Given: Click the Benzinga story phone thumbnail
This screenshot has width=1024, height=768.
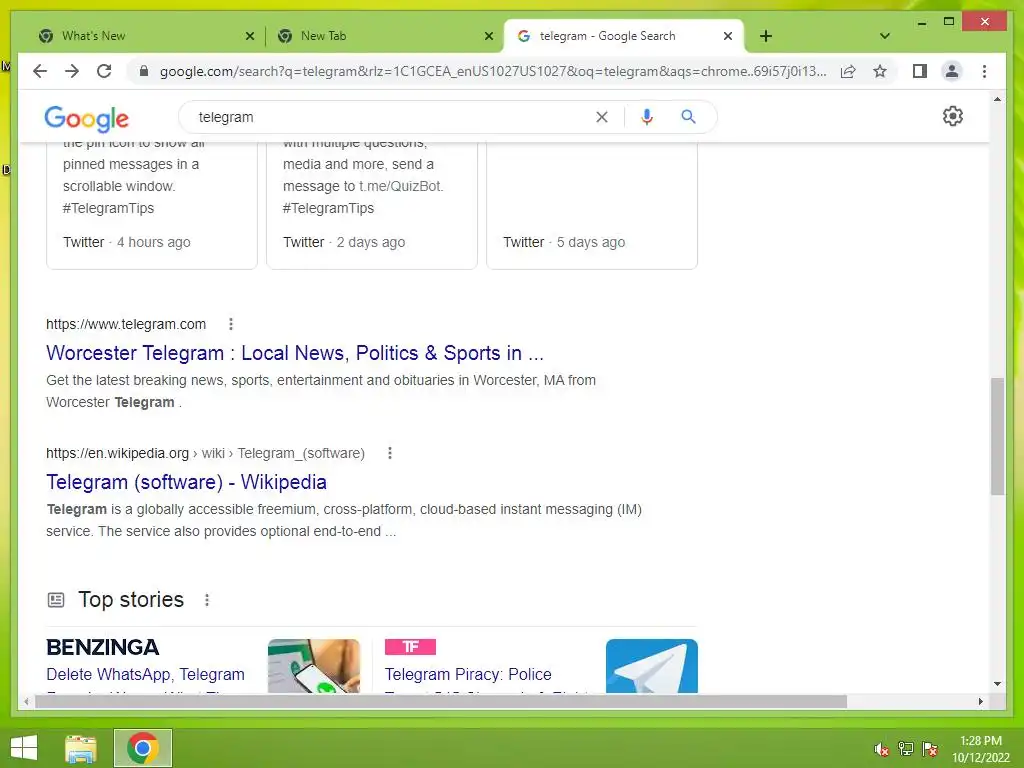Looking at the screenshot, I should pyautogui.click(x=313, y=665).
